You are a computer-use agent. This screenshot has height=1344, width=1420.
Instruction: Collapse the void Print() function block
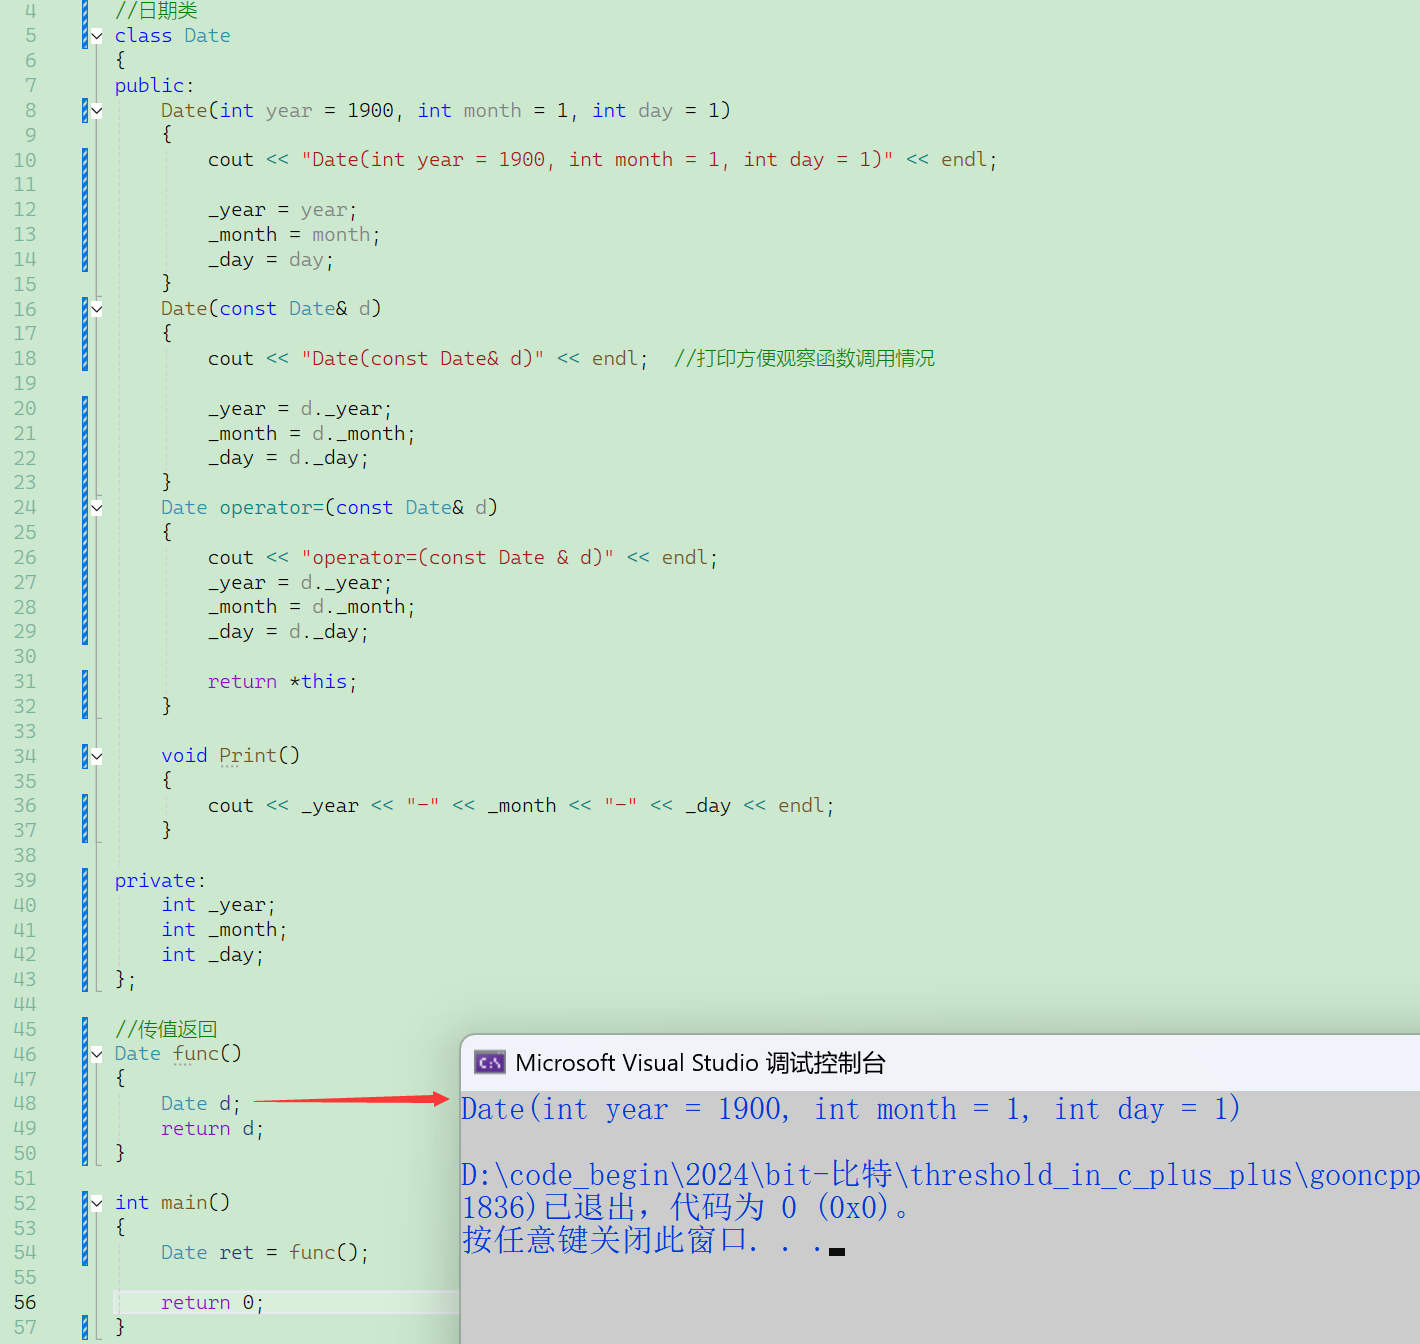click(97, 756)
